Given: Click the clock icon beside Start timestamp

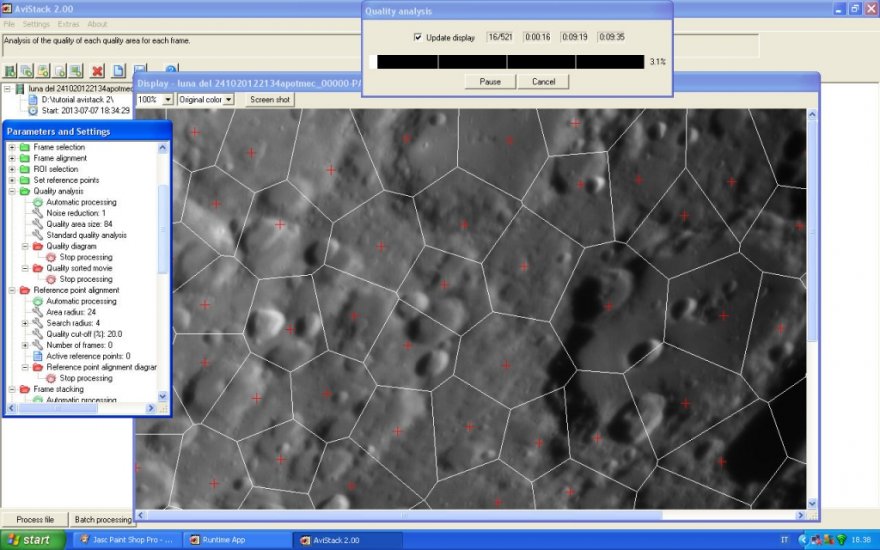Looking at the screenshot, I should pos(33,111).
